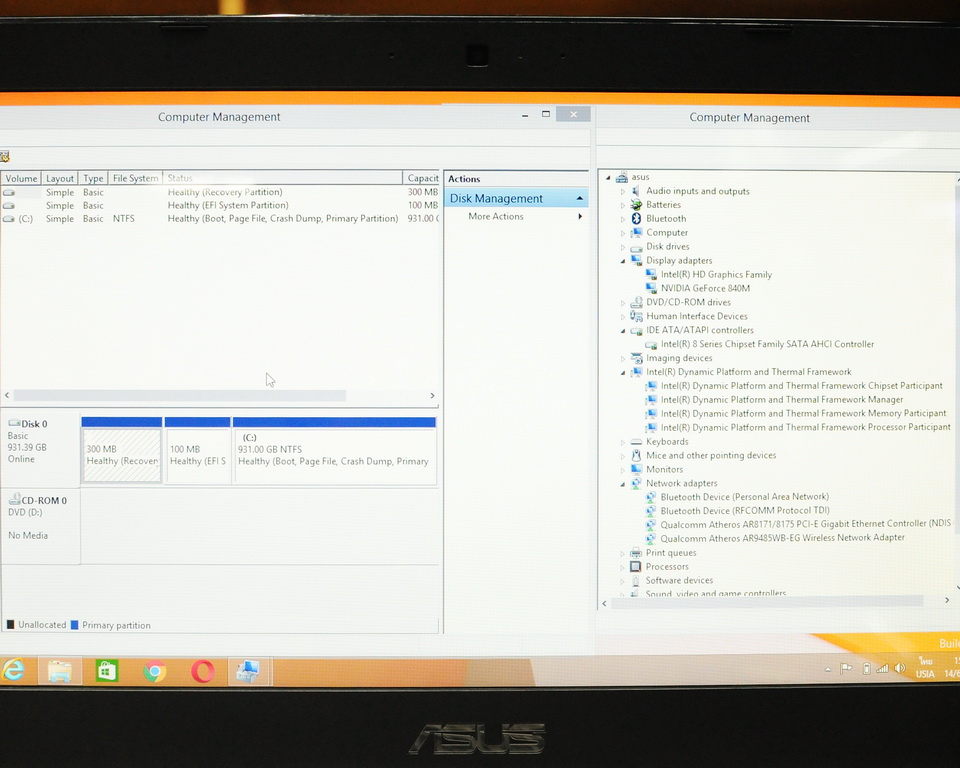Select NVIDIA GeForce 840M adapter
The image size is (960, 768).
pos(705,288)
